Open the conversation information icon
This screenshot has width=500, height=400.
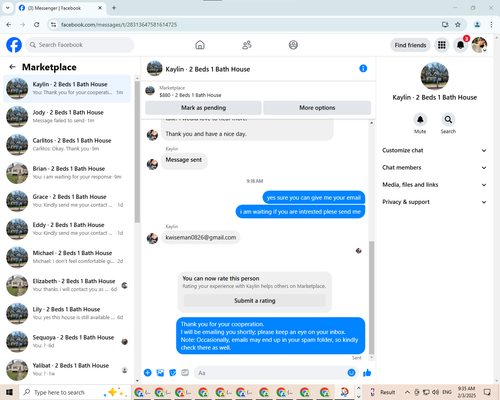(363, 68)
